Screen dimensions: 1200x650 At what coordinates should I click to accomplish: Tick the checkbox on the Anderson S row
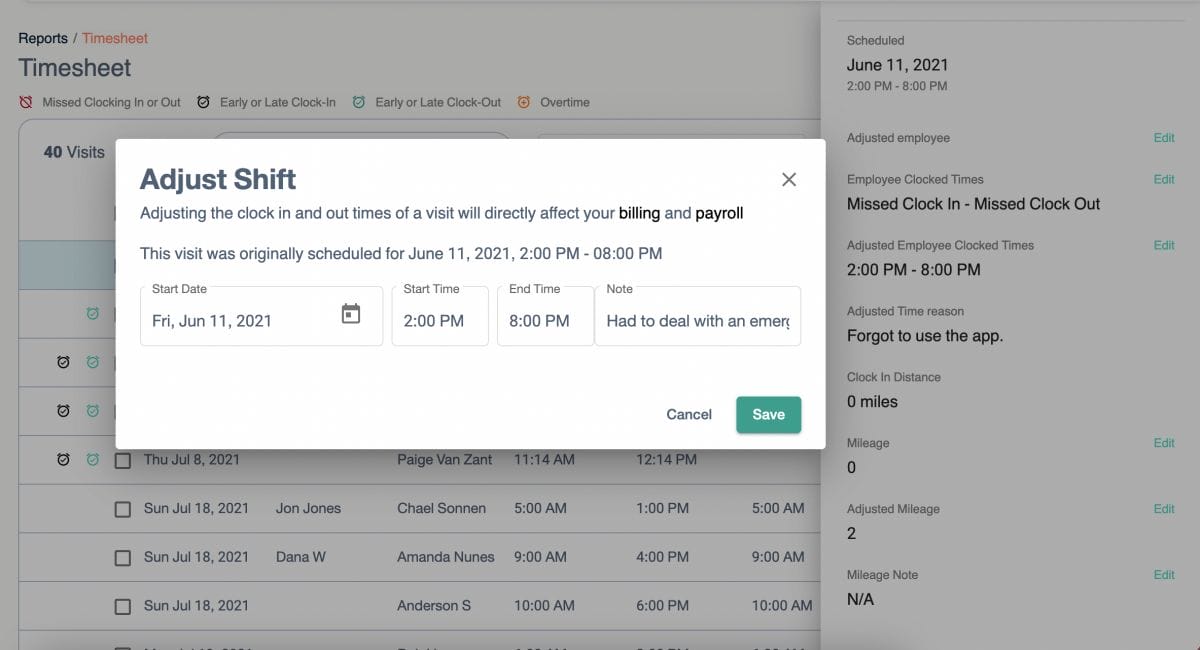123,605
